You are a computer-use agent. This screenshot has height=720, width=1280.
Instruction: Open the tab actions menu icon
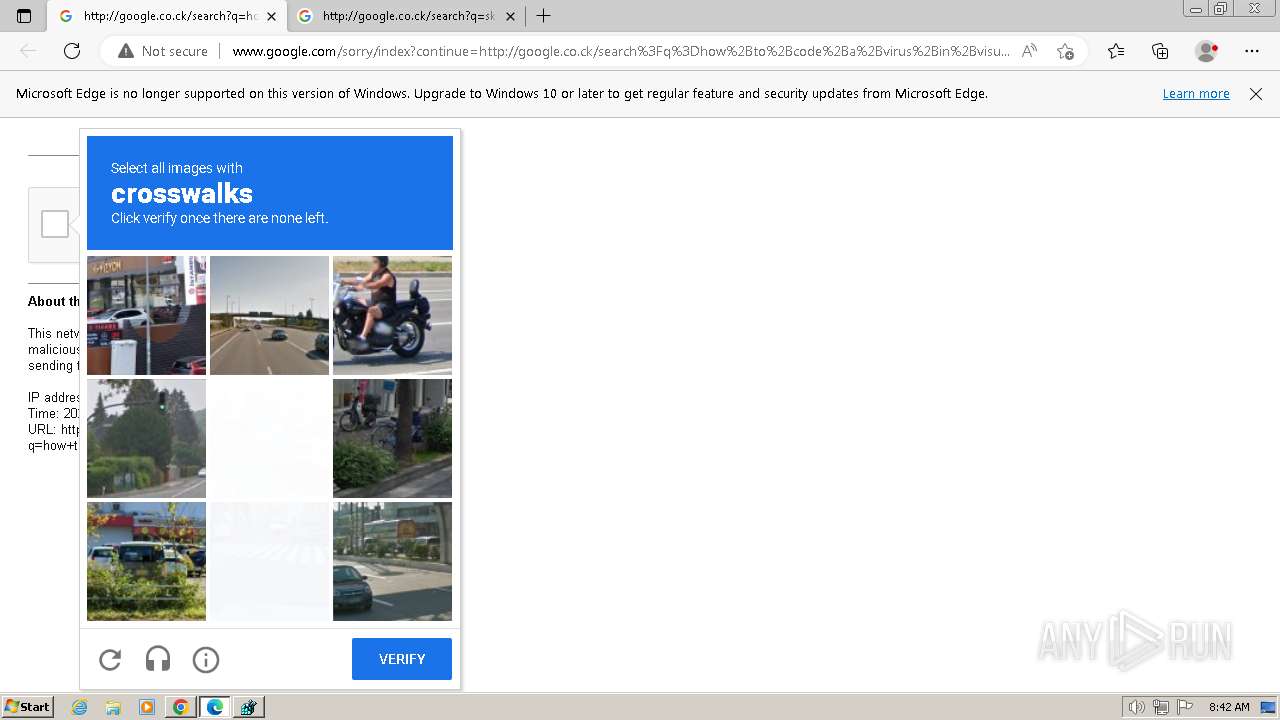pyautogui.click(x=24, y=16)
